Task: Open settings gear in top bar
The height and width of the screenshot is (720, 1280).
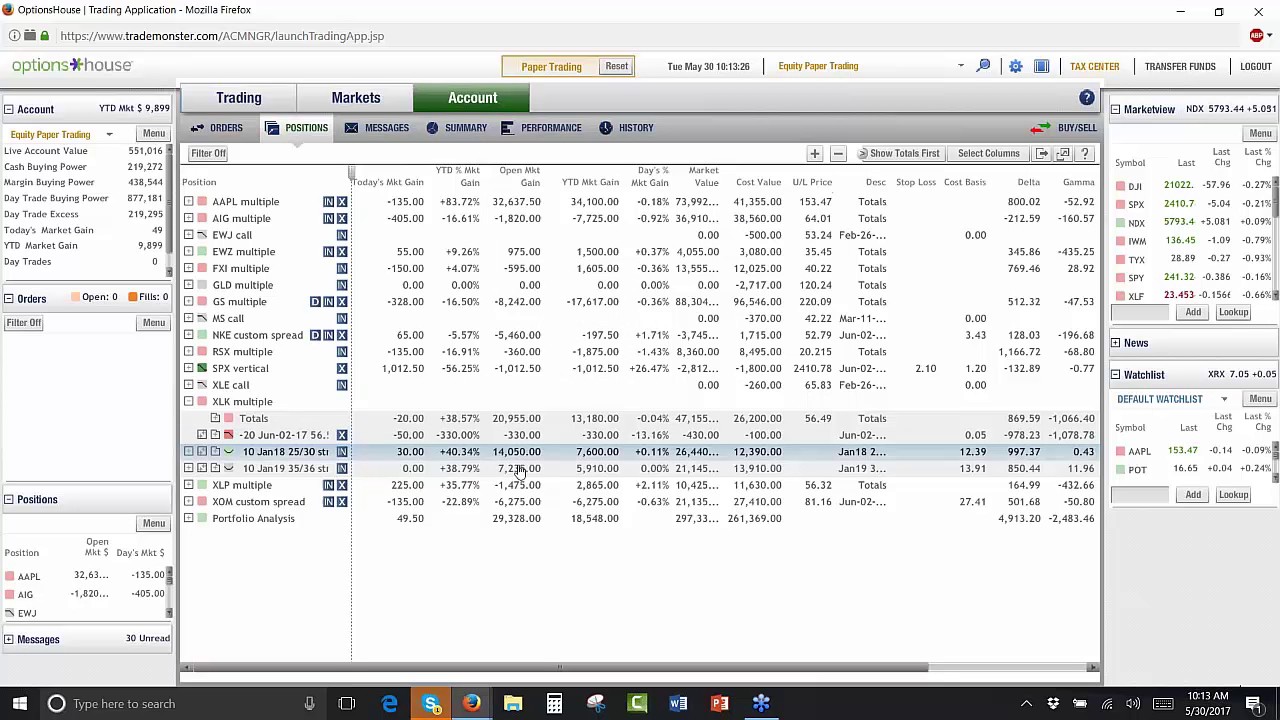Action: [1015, 66]
